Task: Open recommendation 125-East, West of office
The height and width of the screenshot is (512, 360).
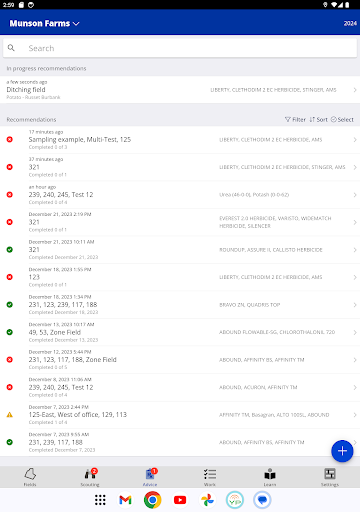Action: click(x=180, y=415)
